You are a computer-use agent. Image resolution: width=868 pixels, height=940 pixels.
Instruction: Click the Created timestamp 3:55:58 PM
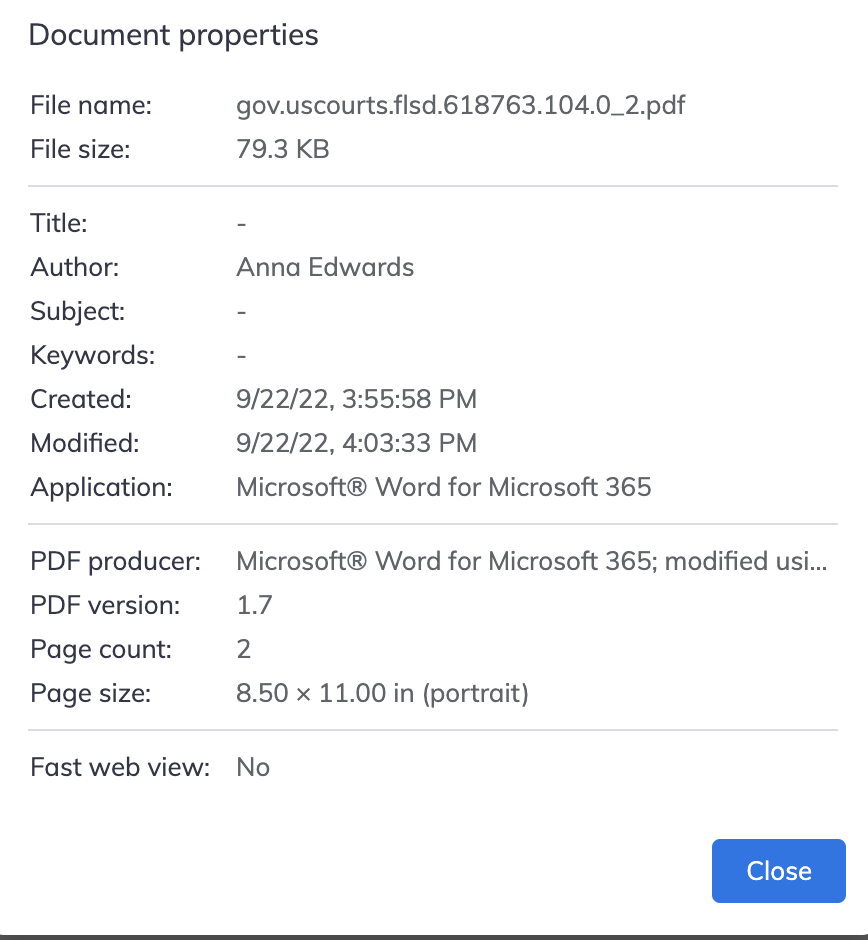click(x=356, y=399)
